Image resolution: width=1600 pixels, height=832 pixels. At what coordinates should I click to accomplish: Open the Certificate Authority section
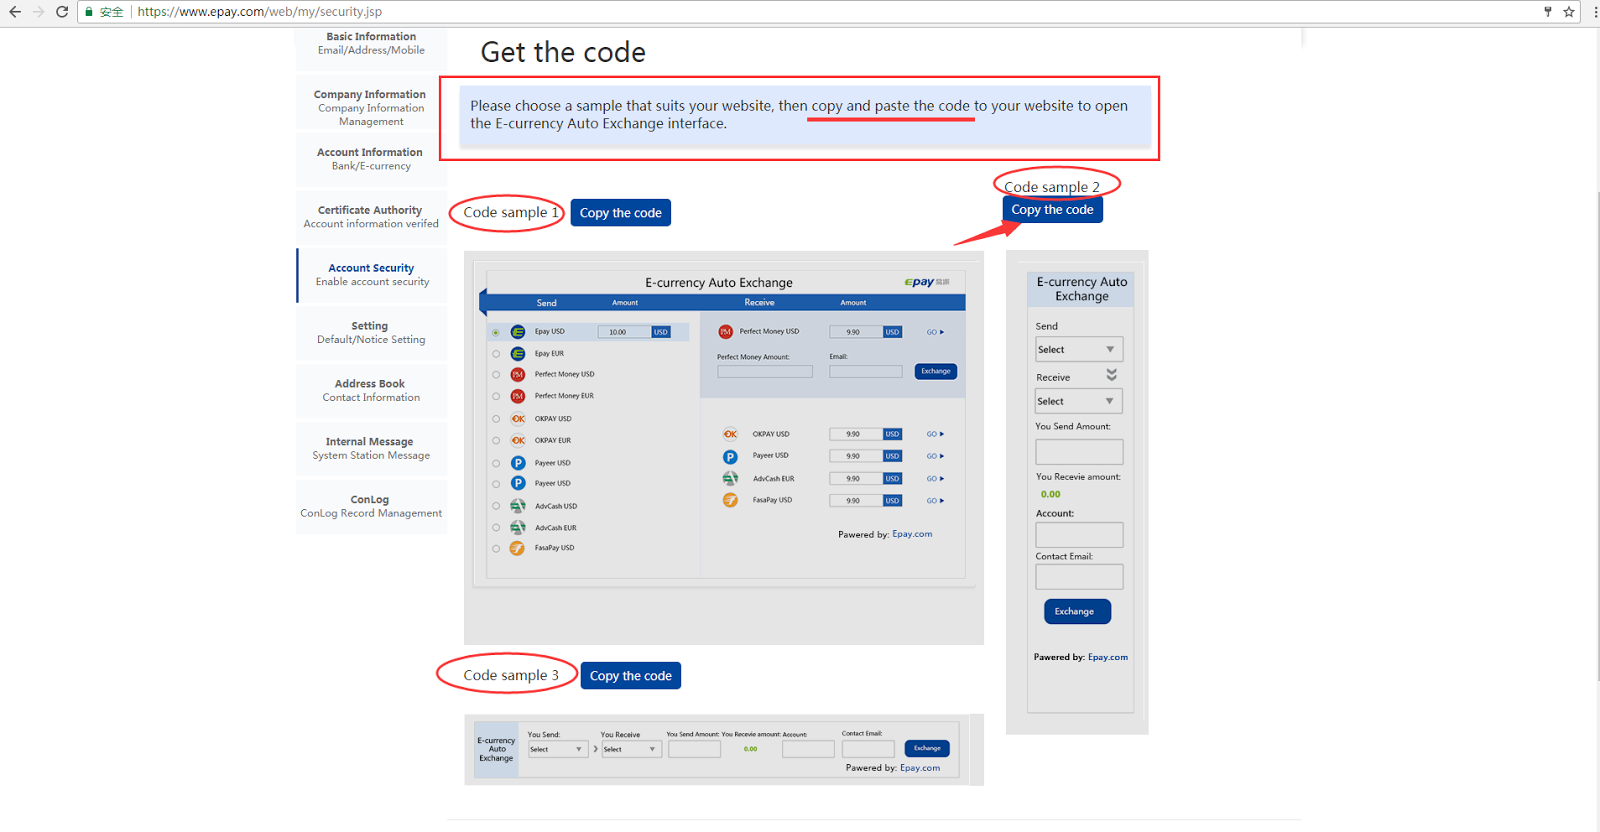tap(371, 217)
